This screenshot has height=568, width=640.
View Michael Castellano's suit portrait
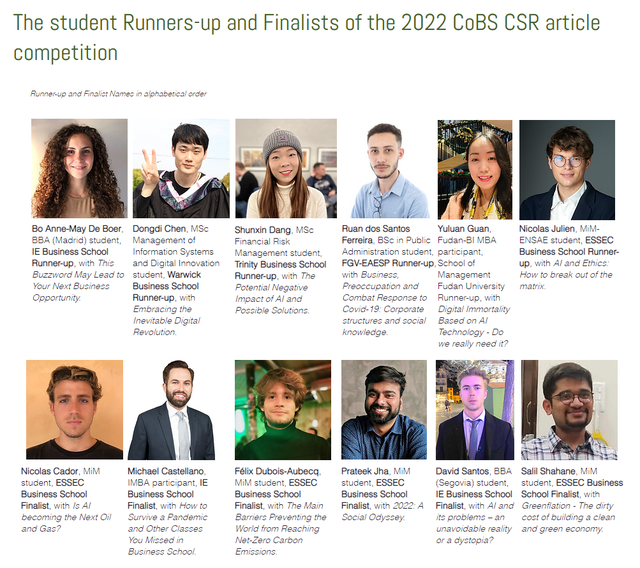[171, 410]
